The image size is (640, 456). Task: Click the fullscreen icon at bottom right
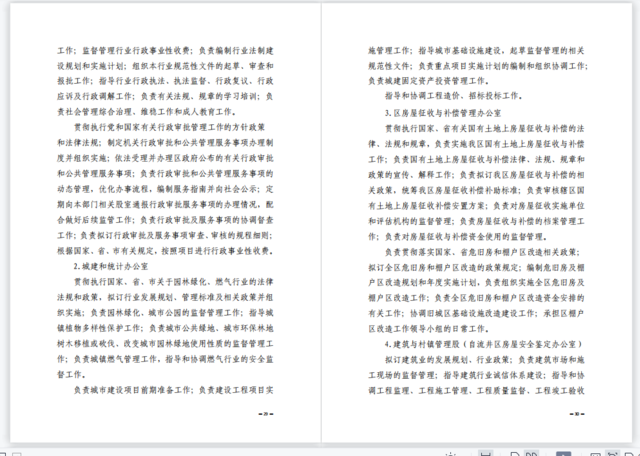pos(628,452)
